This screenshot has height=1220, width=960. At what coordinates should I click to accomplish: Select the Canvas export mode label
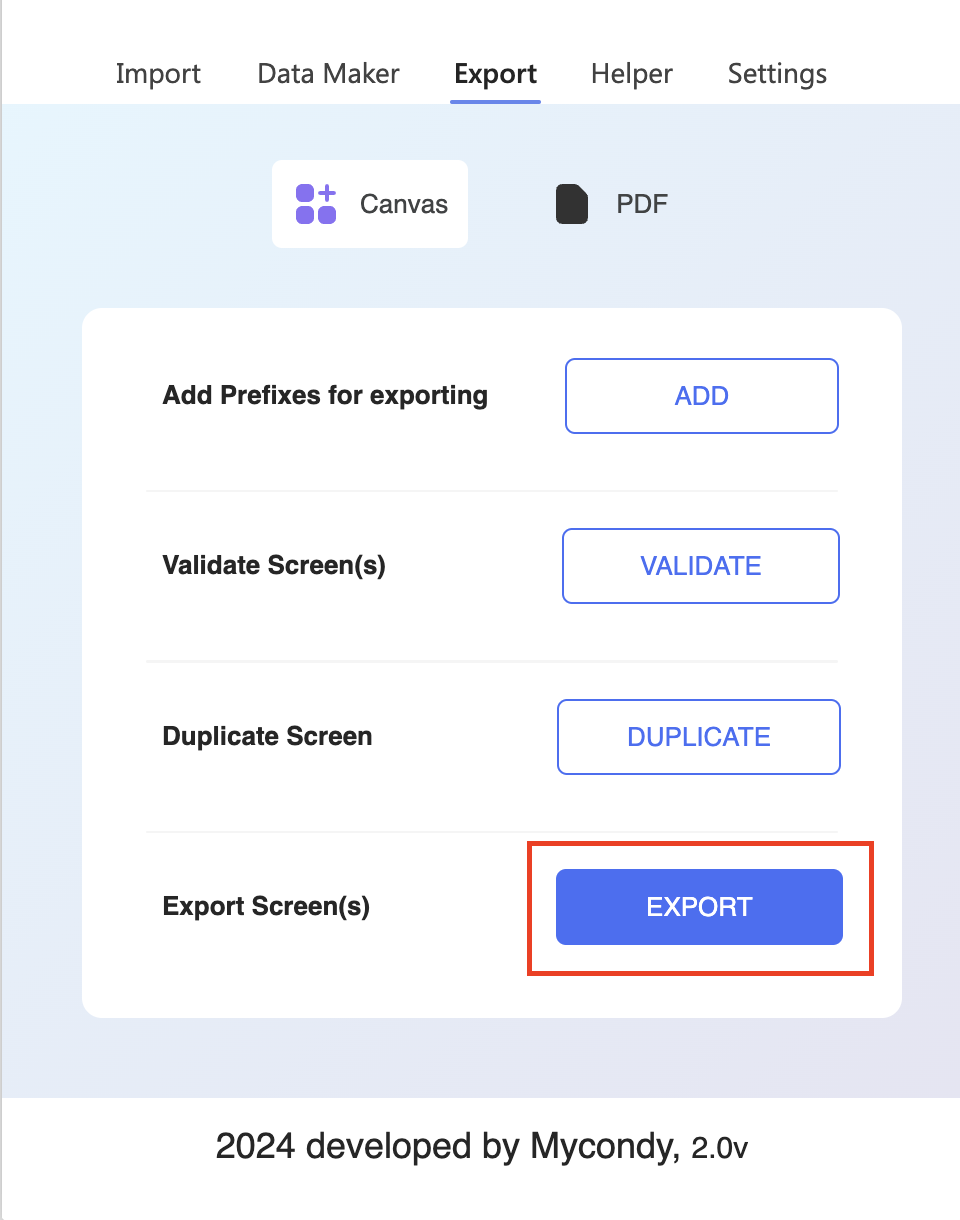click(404, 205)
